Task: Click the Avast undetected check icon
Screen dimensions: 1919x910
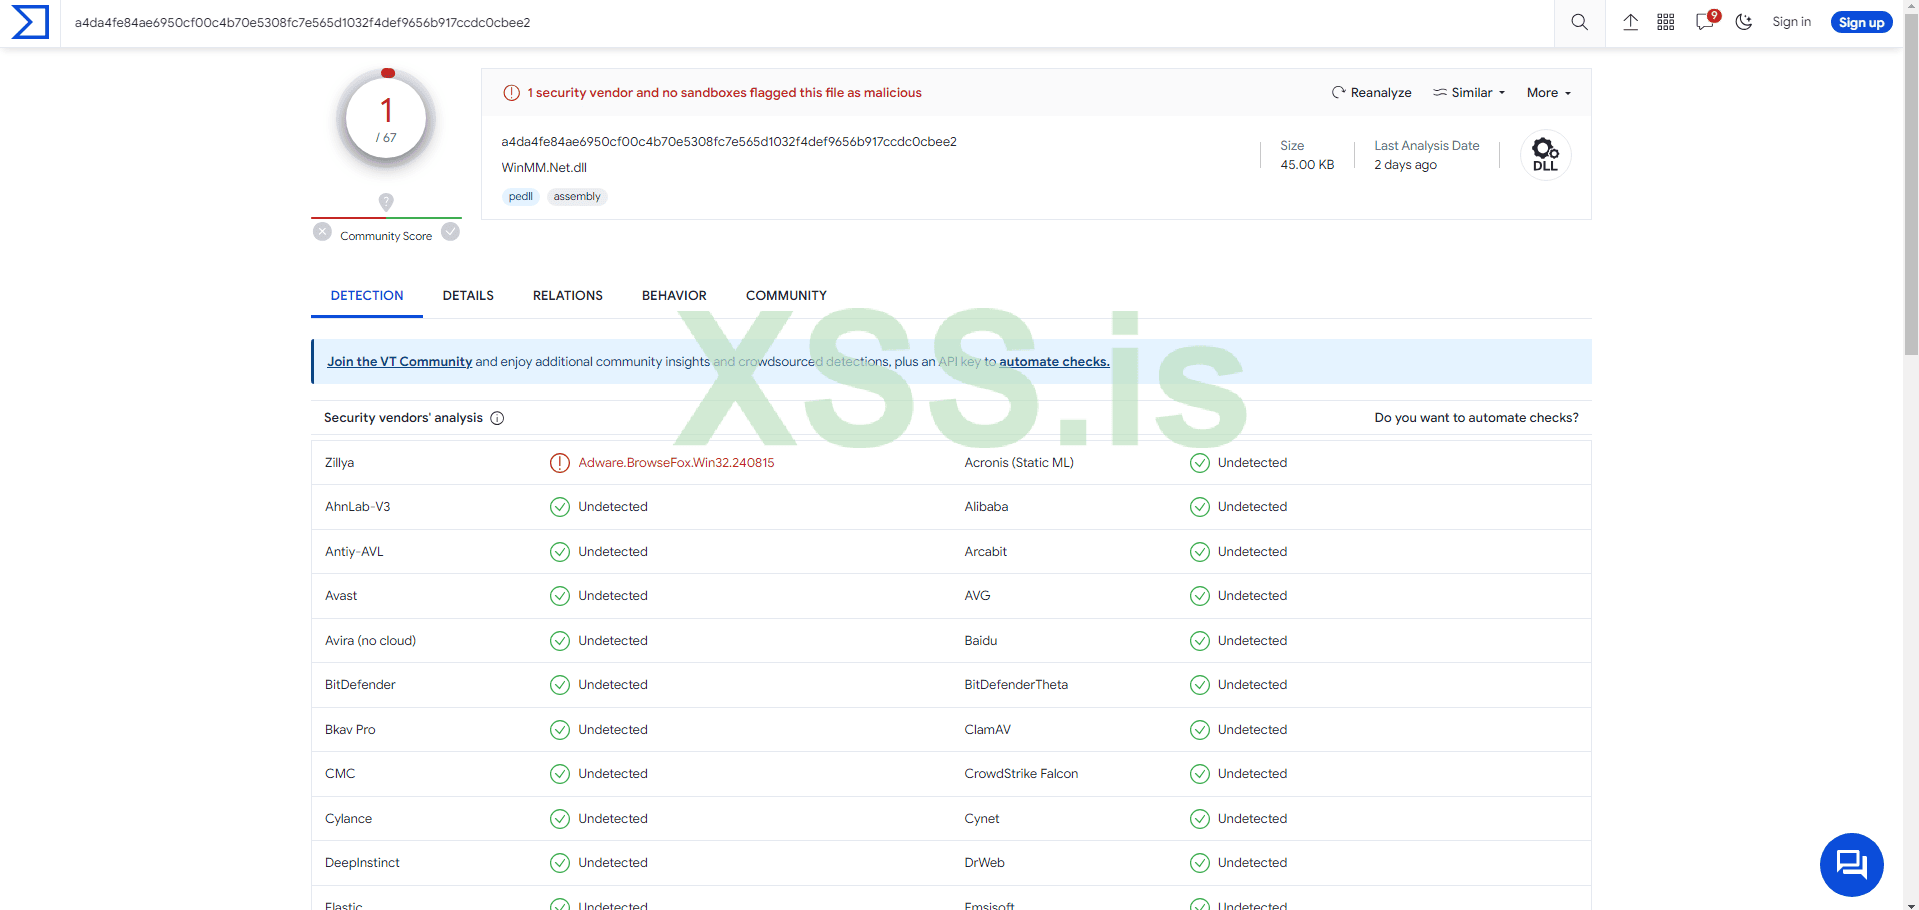Action: 560,596
